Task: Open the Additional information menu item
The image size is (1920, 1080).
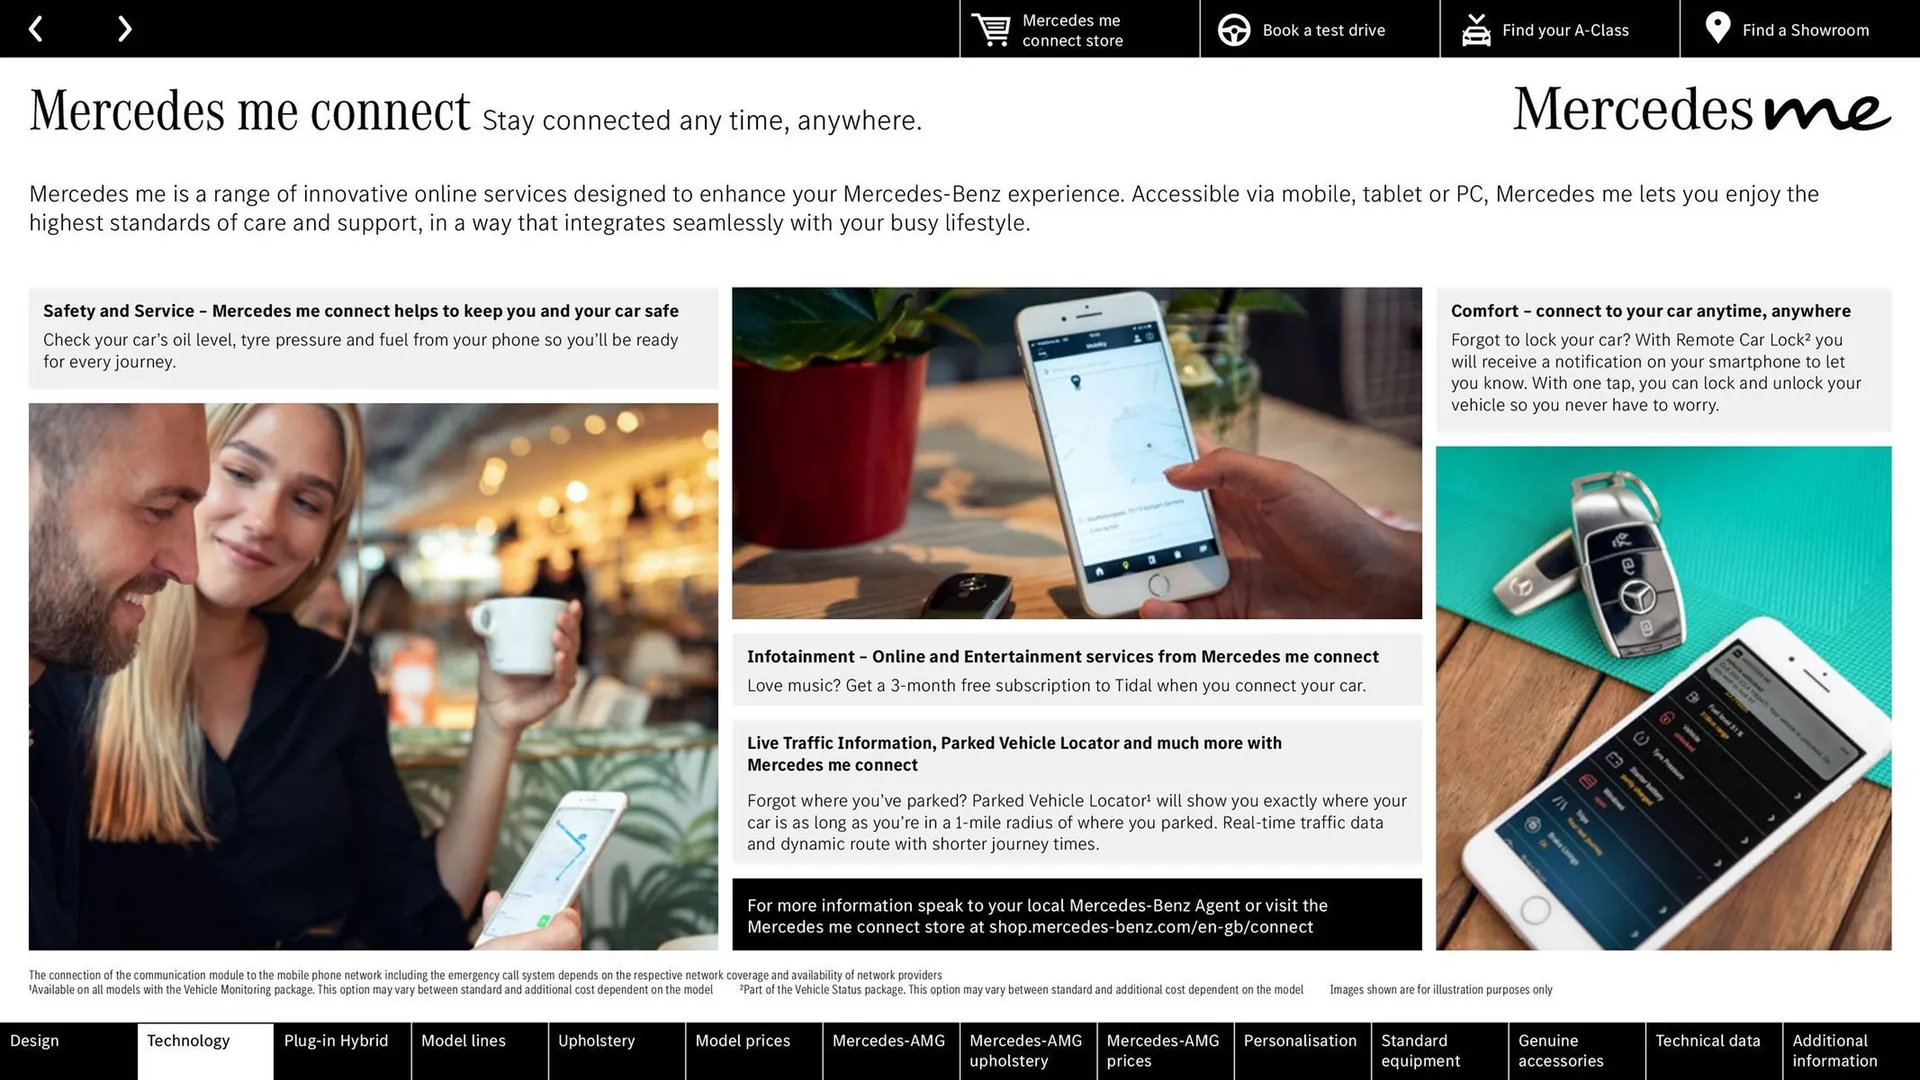Action: click(1840, 1050)
